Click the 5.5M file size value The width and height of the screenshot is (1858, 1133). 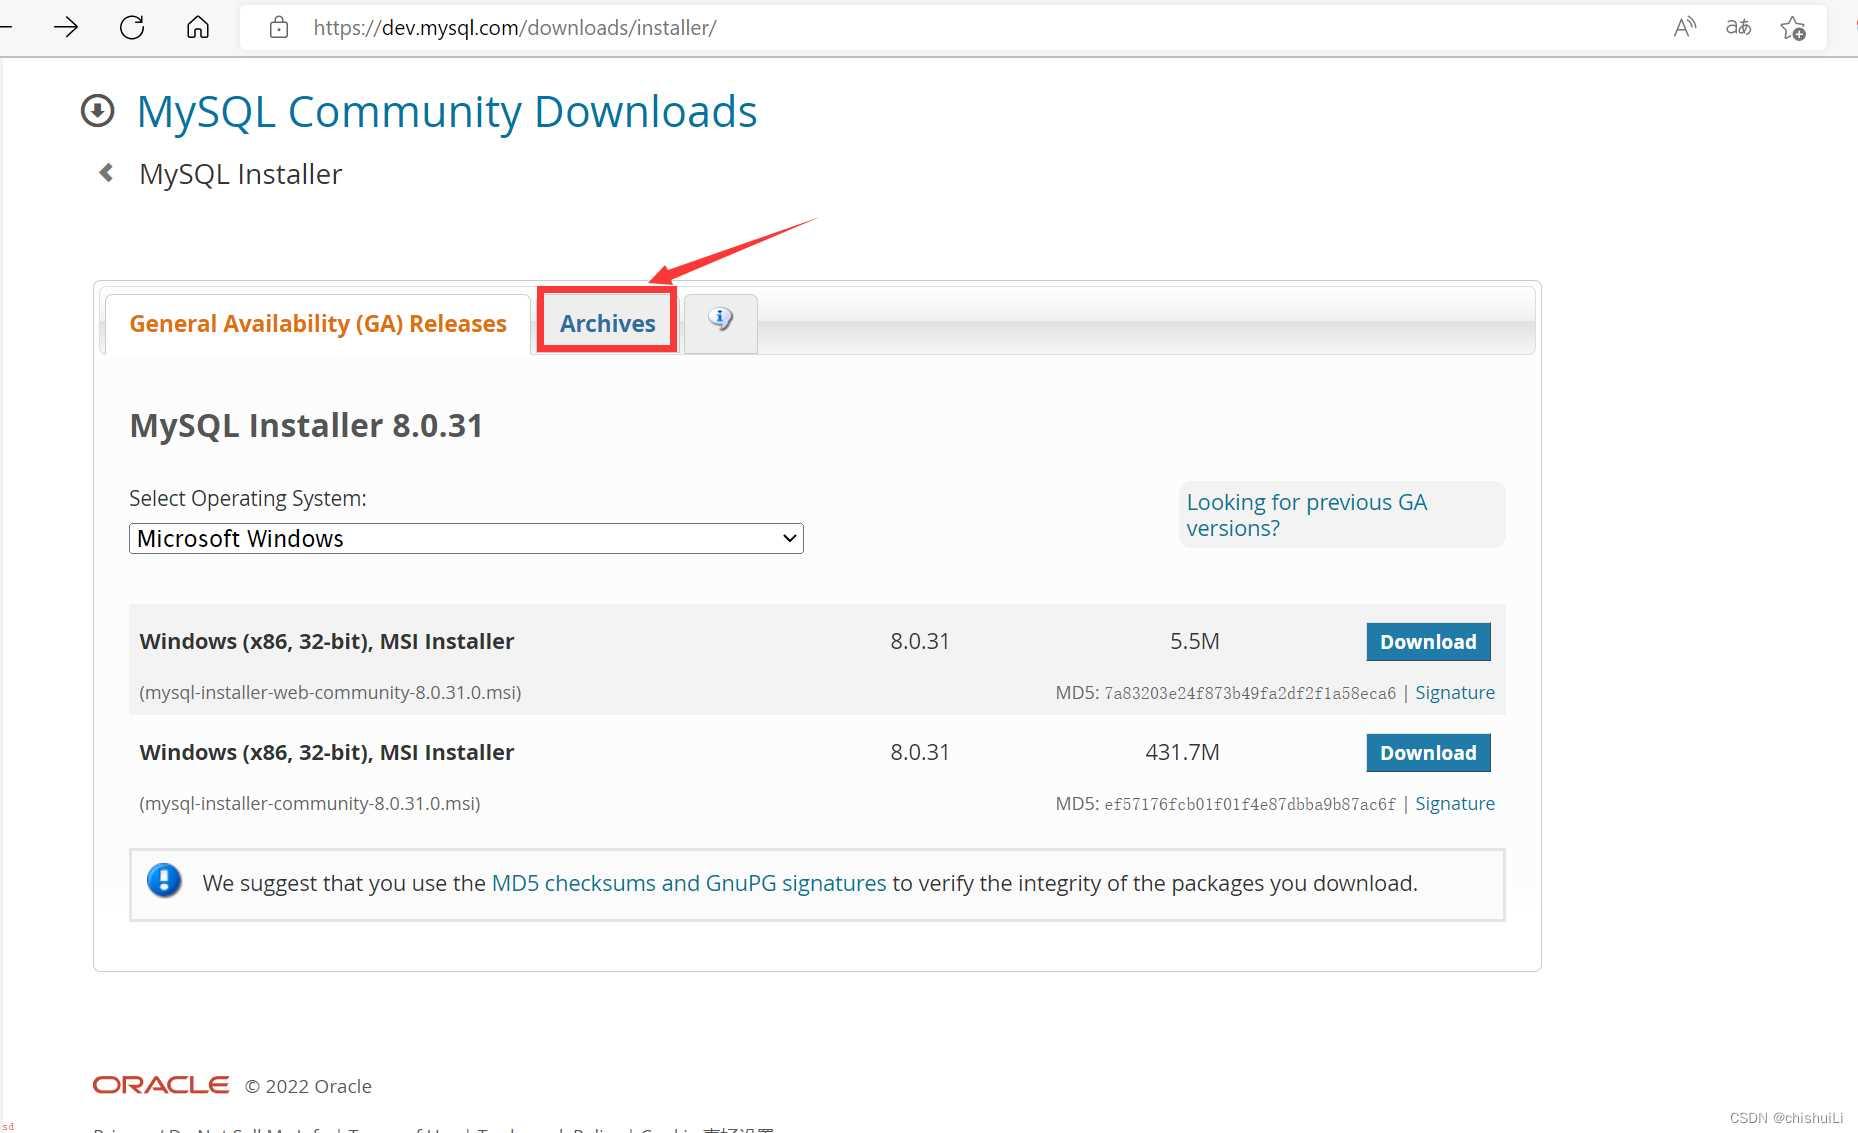point(1195,641)
